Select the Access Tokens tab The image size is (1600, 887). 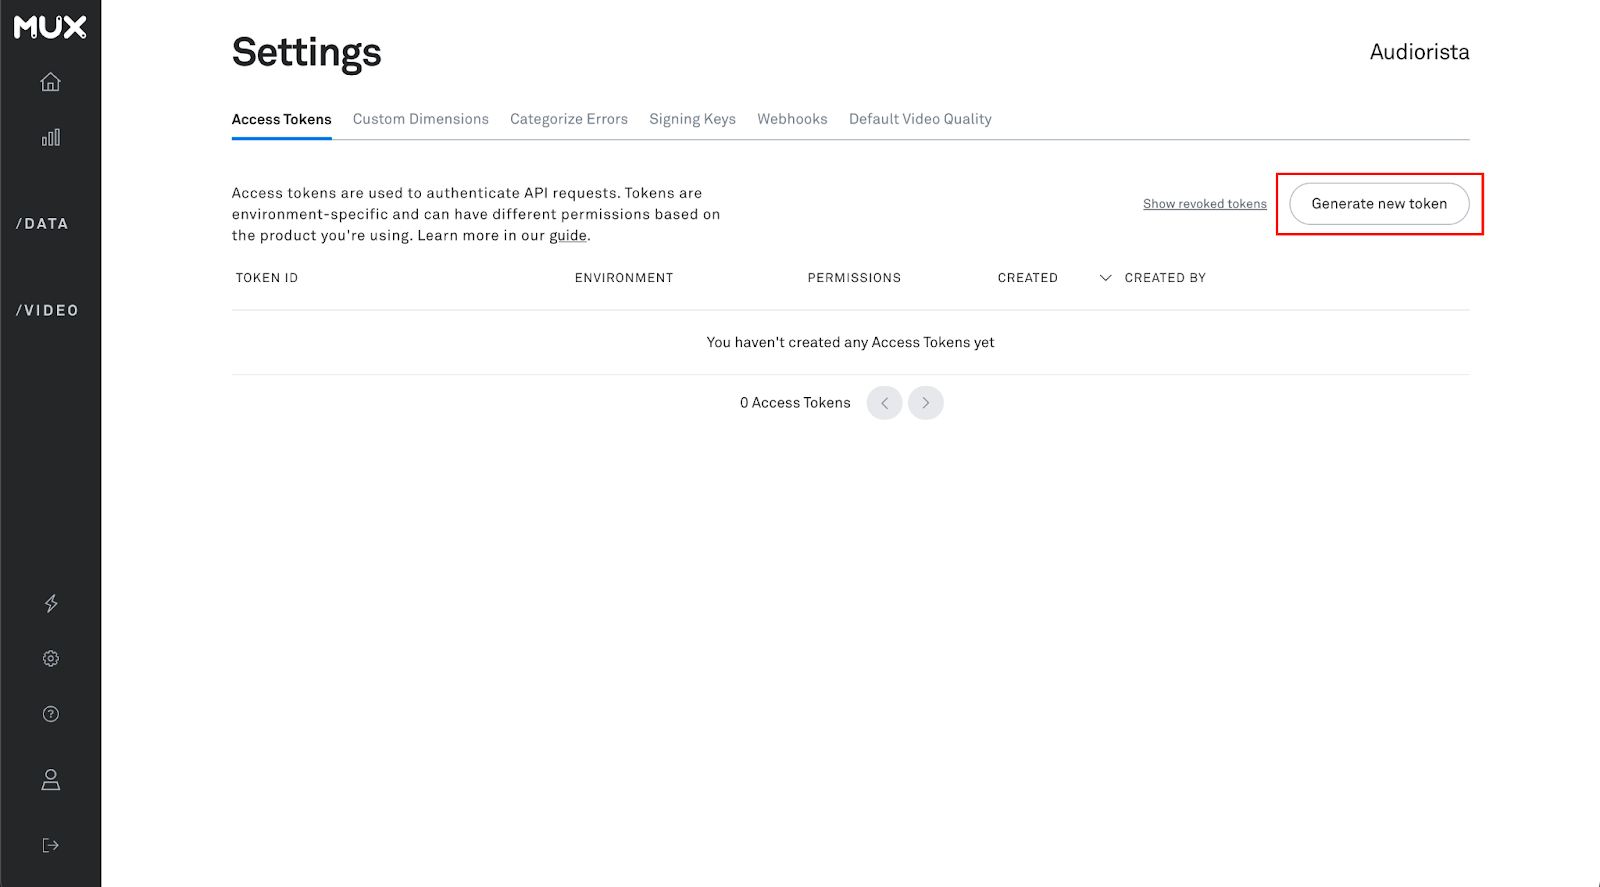[281, 119]
